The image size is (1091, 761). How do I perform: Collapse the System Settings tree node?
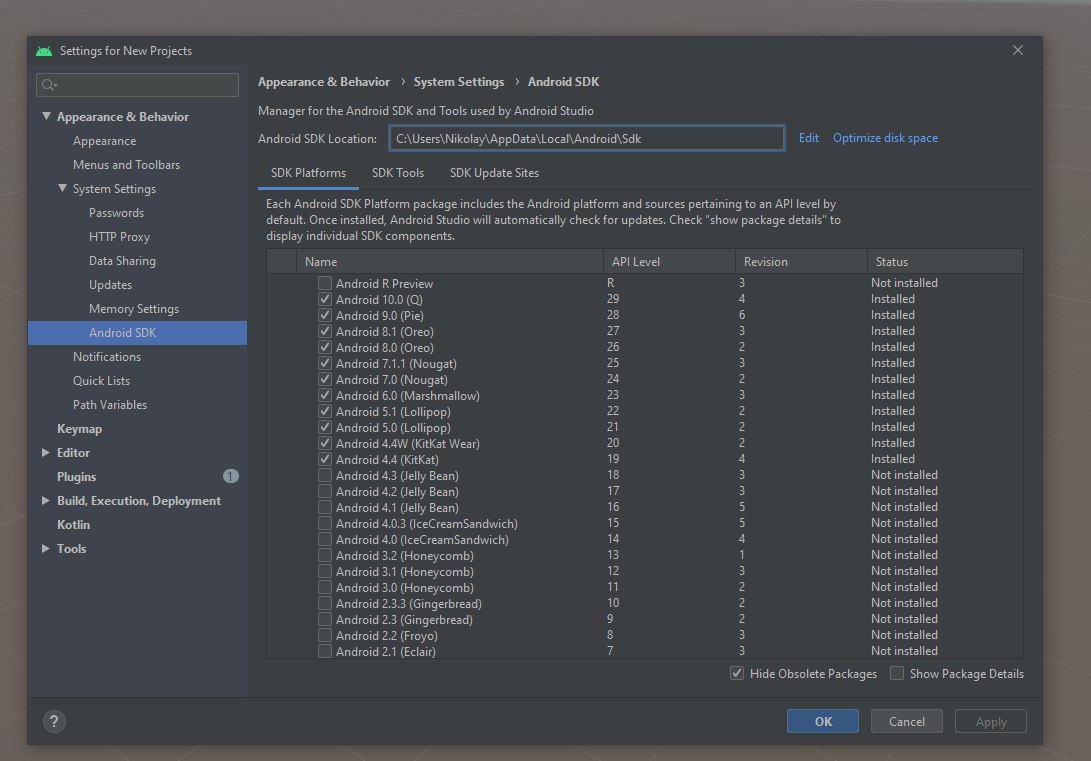point(63,188)
